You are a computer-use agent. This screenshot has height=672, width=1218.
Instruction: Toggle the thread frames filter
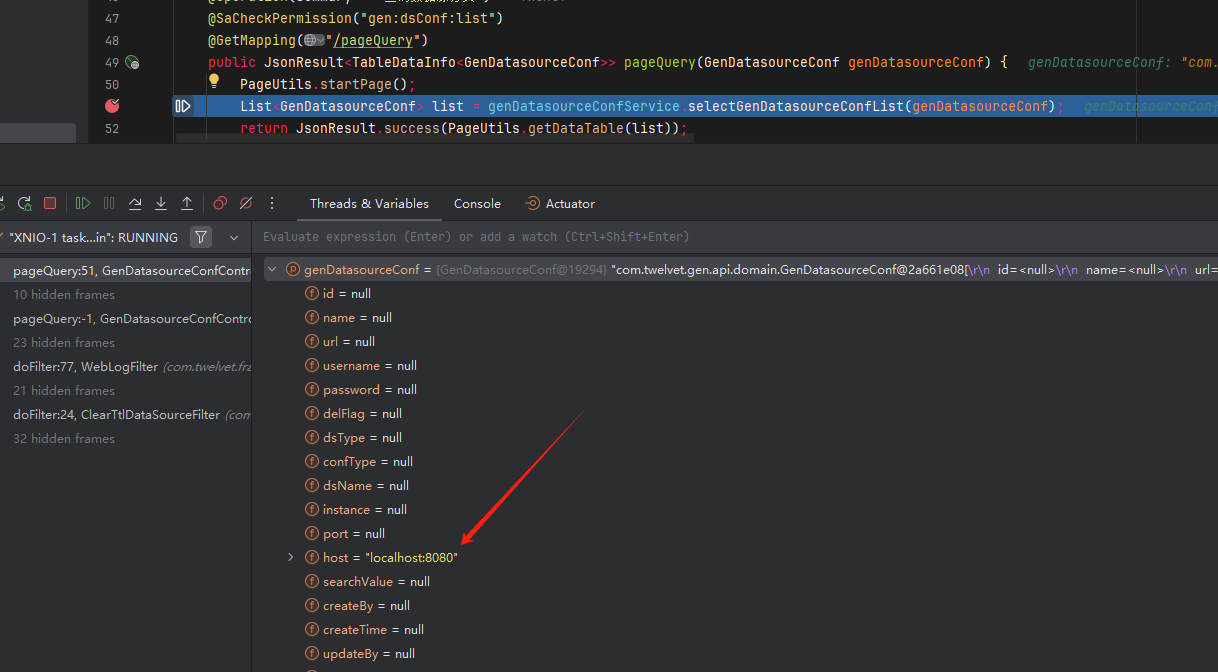[x=201, y=238]
